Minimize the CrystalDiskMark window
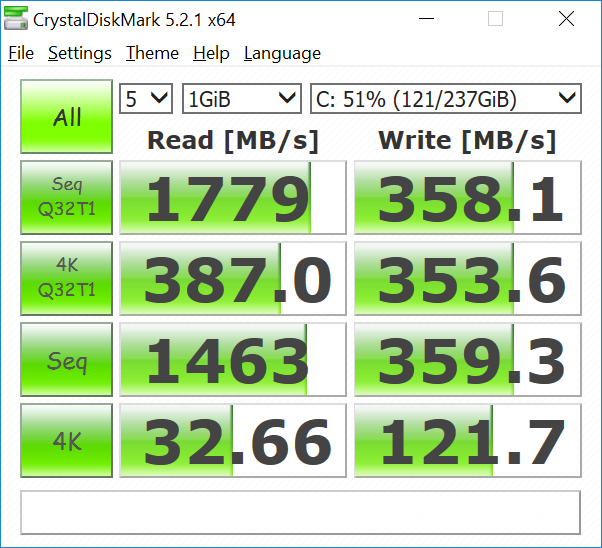The image size is (602, 548). (x=426, y=18)
